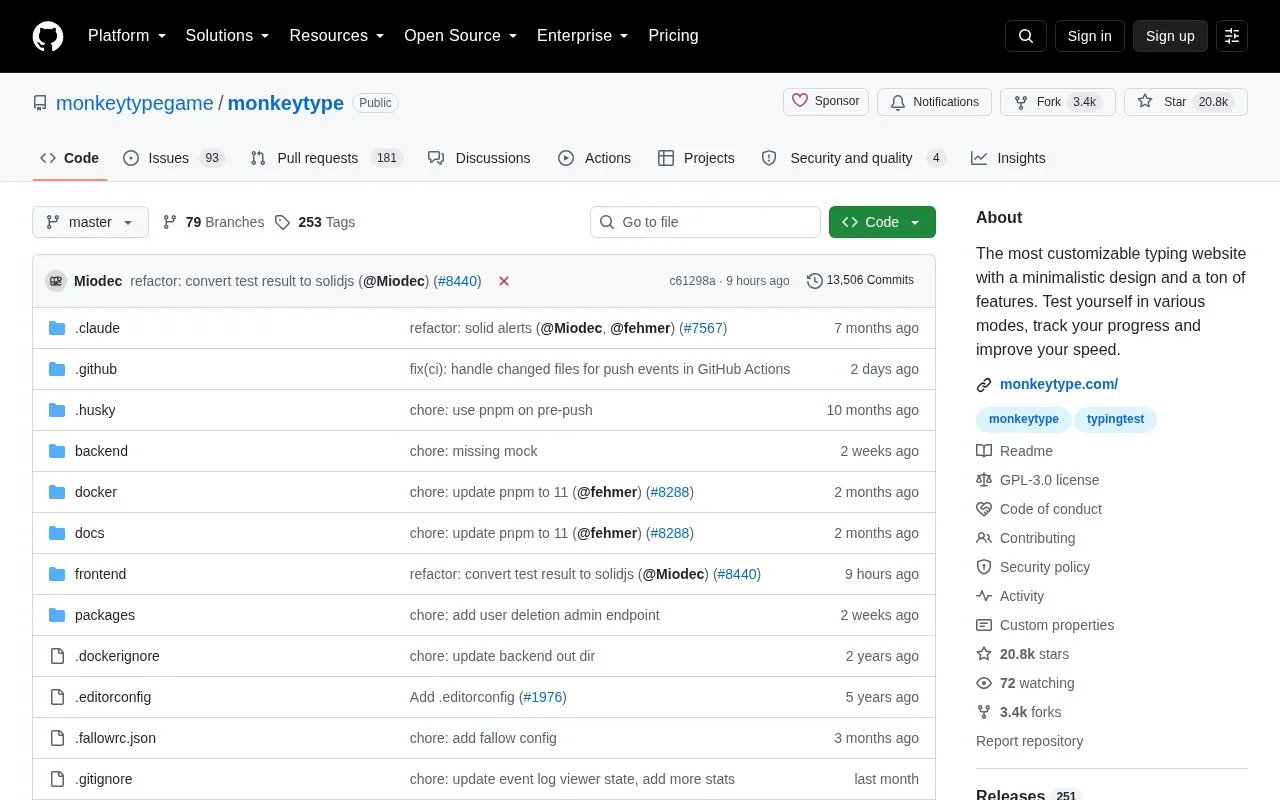Click Report repository link

pyautogui.click(x=1029, y=741)
